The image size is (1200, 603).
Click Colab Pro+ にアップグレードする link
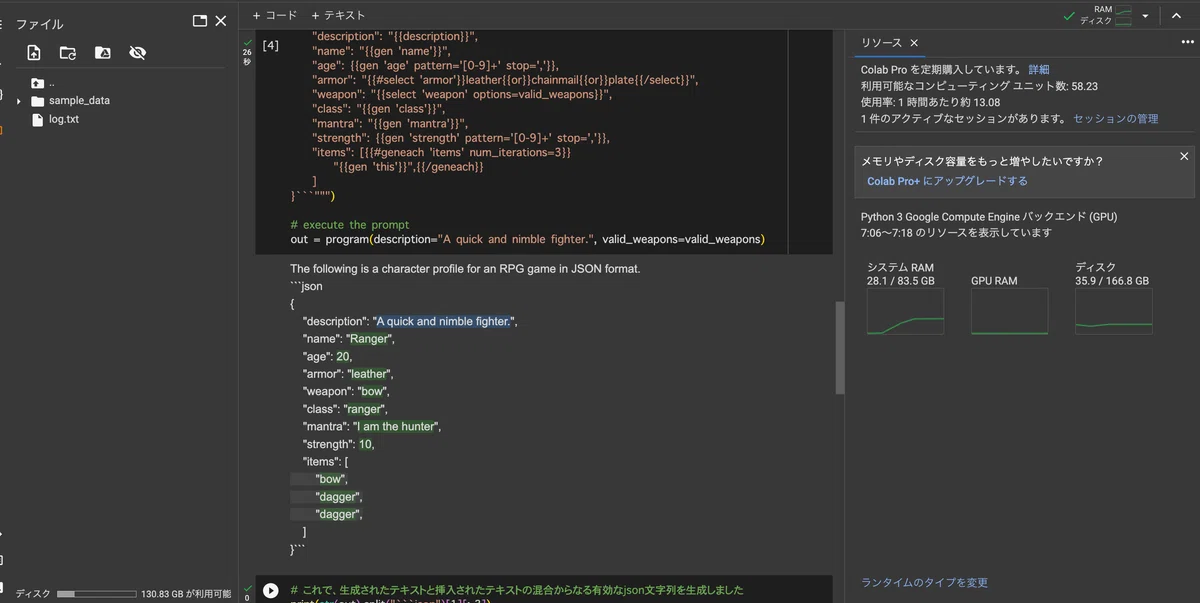[x=947, y=181]
